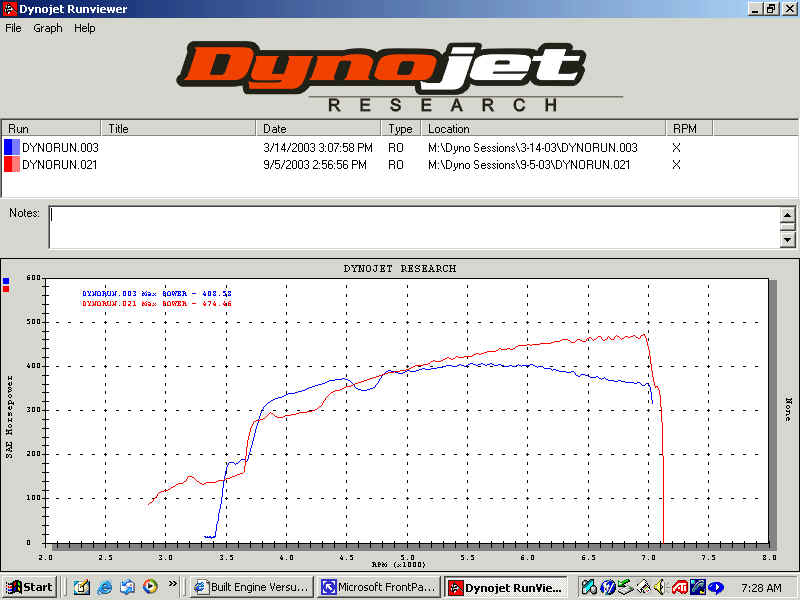Click the Title column header
The image size is (800, 600).
click(x=178, y=129)
